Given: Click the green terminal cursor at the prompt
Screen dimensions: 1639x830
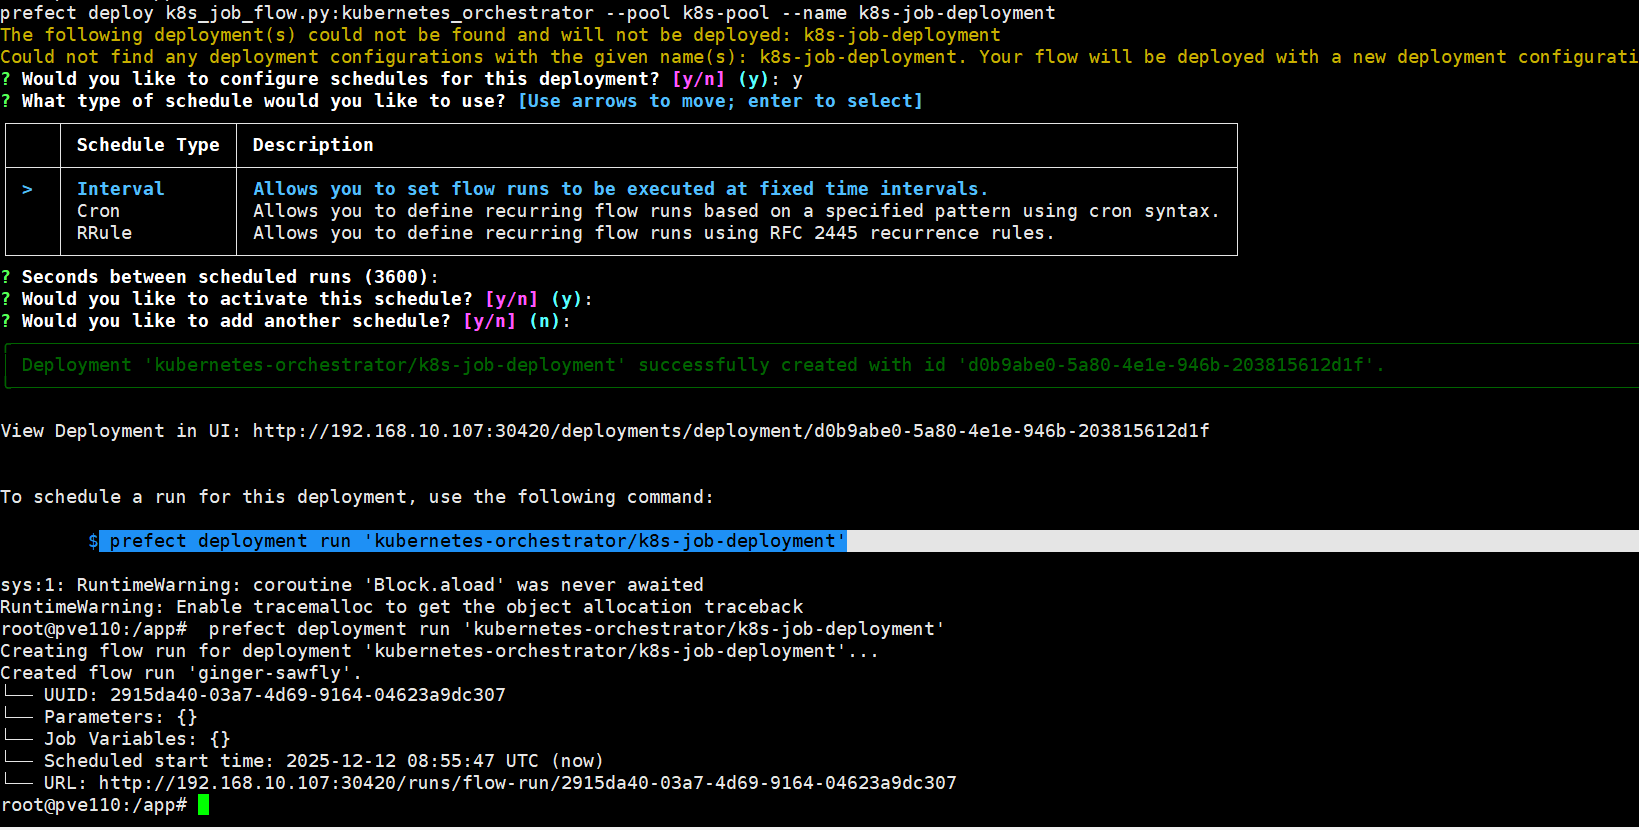Looking at the screenshot, I should click(203, 805).
